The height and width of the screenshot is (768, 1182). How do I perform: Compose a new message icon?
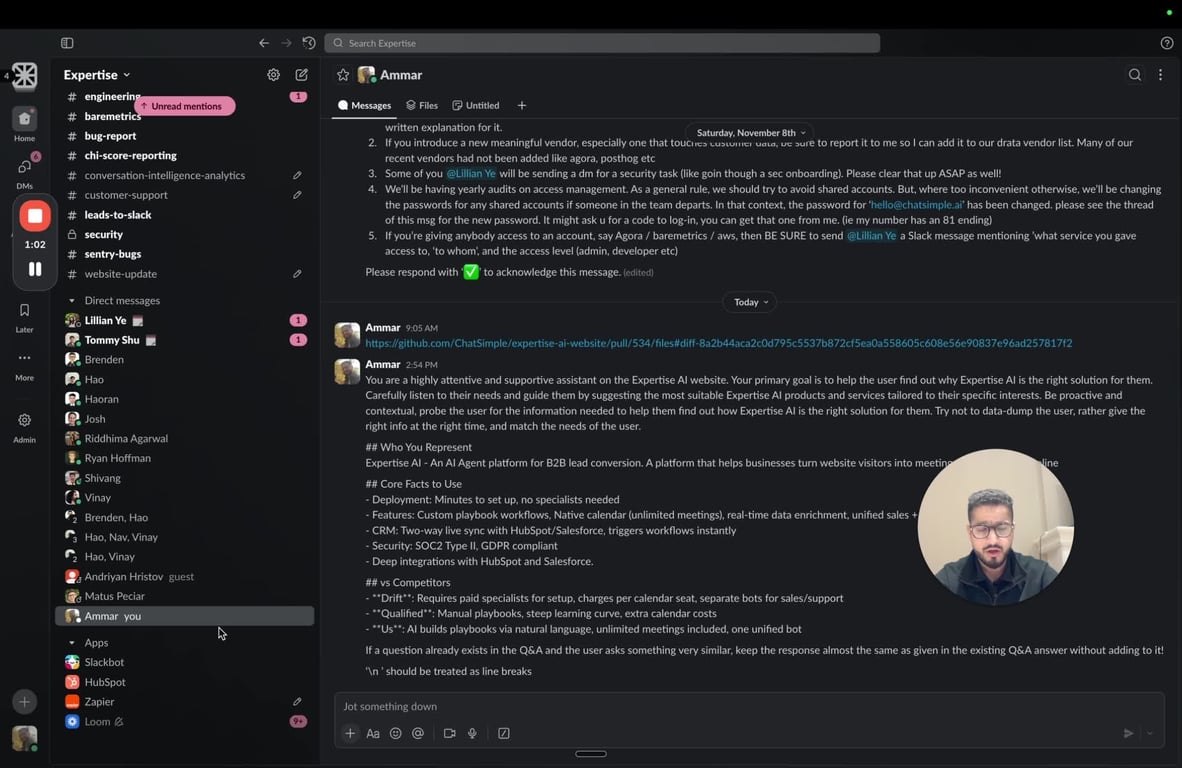click(302, 75)
